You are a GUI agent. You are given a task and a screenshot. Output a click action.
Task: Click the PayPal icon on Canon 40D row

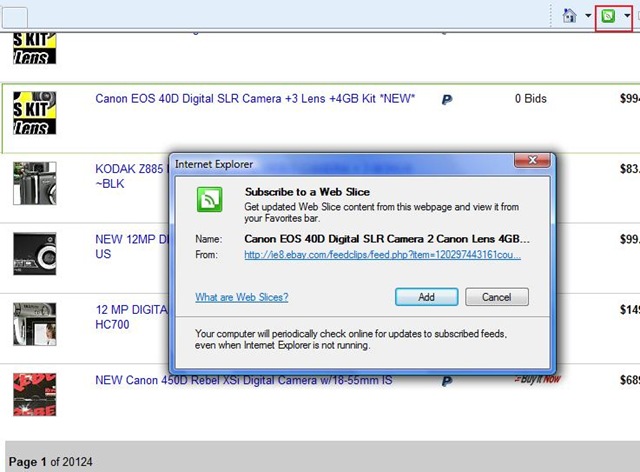(x=447, y=99)
